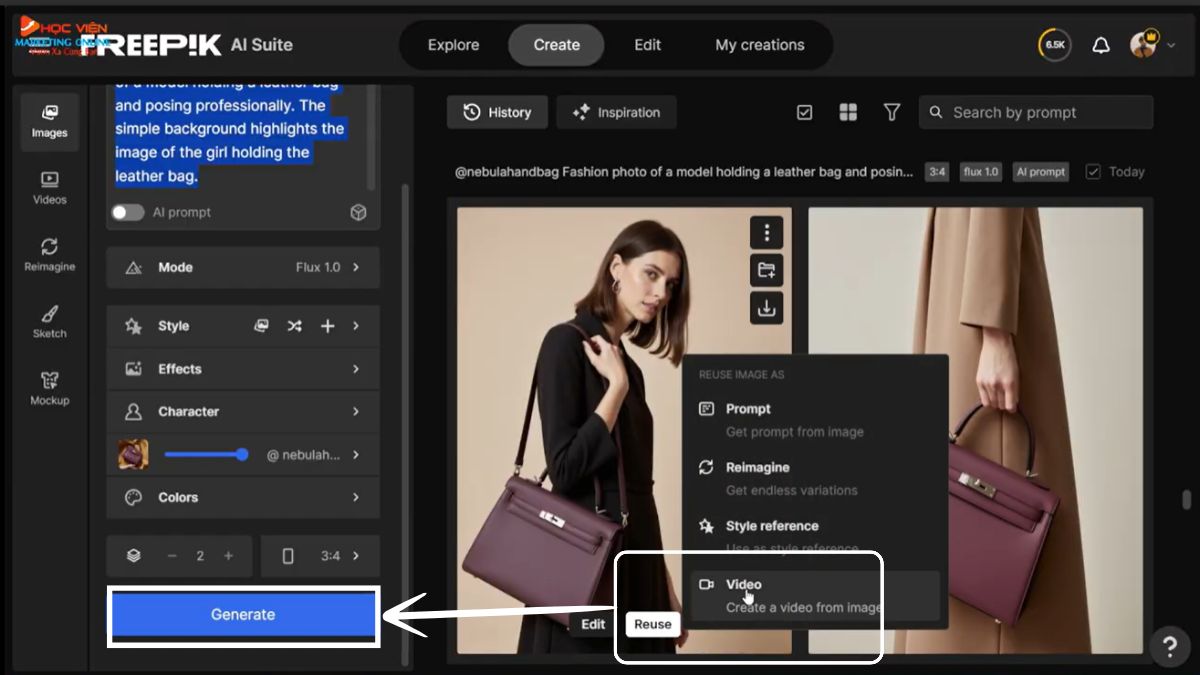The image size is (1200, 675).
Task: Open the user profile avatar
Action: pyautogui.click(x=1143, y=45)
